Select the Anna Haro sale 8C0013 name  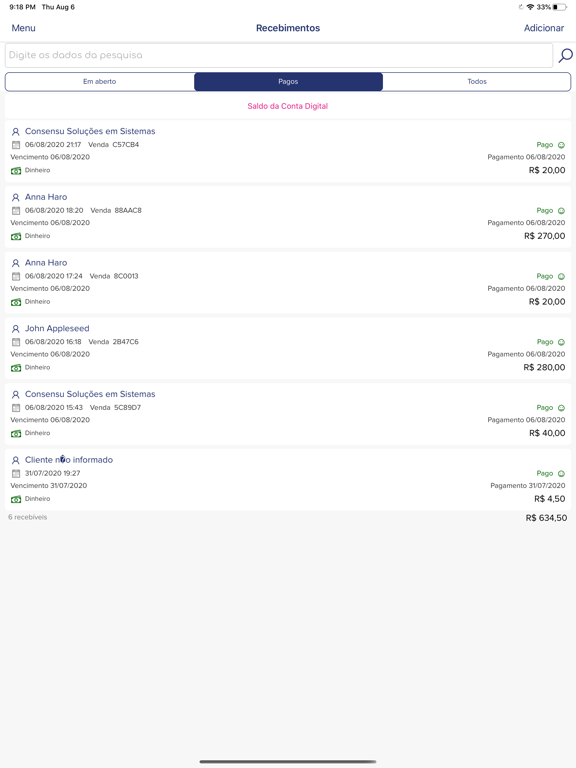pos(46,263)
